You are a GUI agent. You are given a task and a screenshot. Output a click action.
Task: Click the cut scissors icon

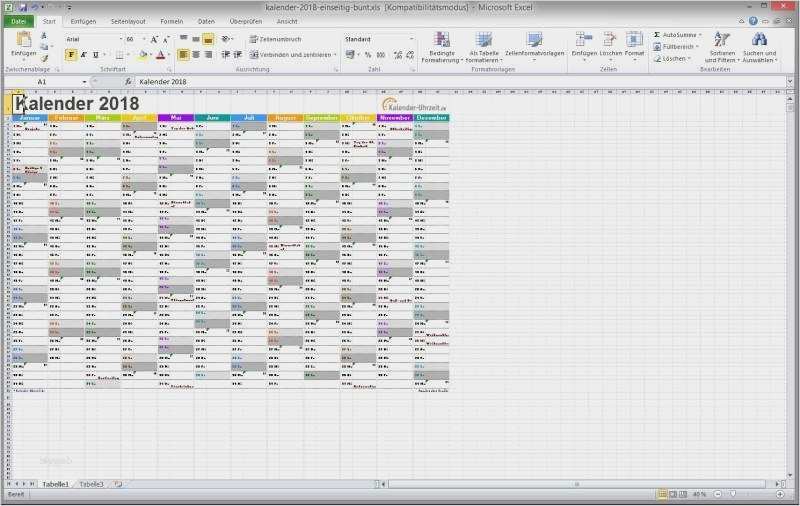coord(44,35)
